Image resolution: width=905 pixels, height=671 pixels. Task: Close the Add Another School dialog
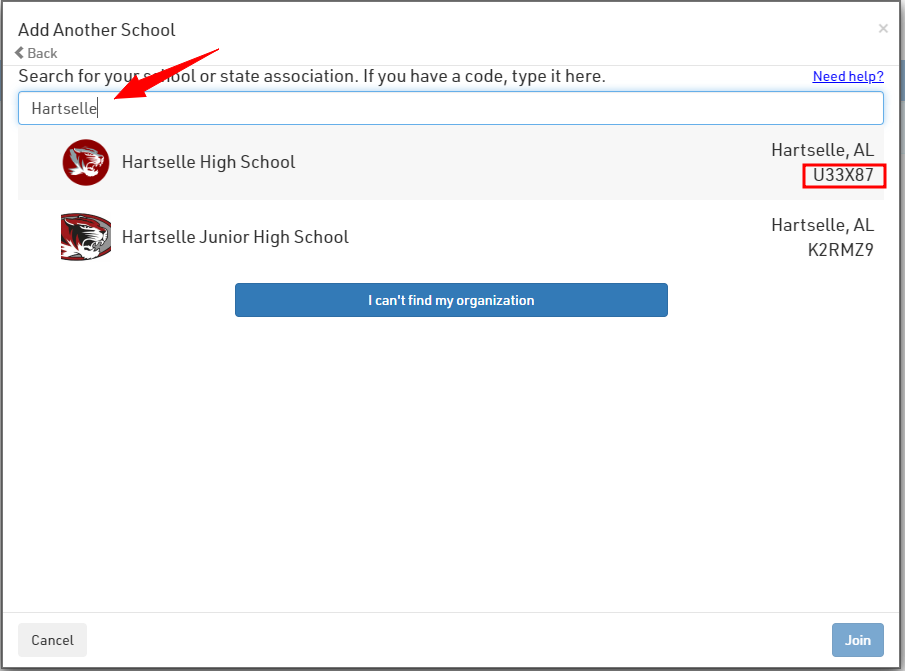[882, 29]
